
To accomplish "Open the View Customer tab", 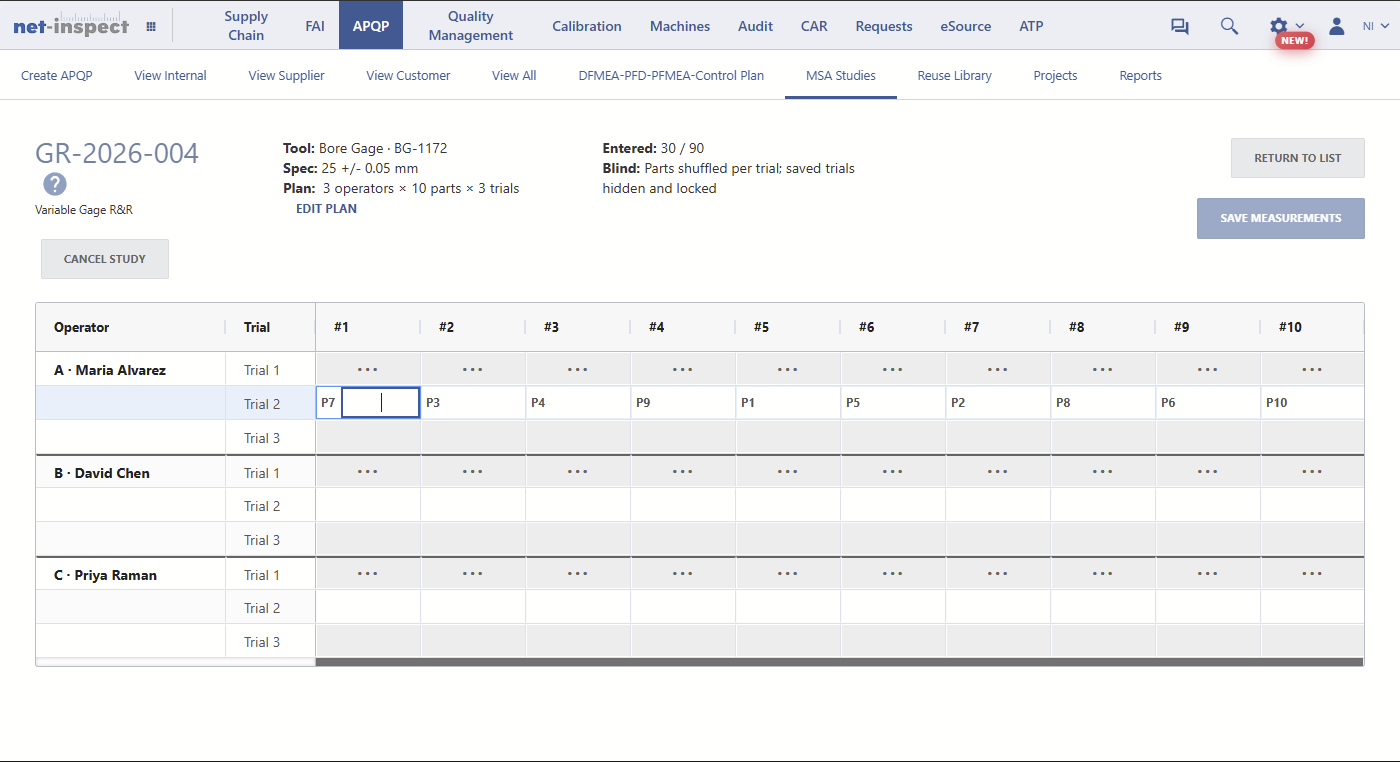I will pos(408,75).
